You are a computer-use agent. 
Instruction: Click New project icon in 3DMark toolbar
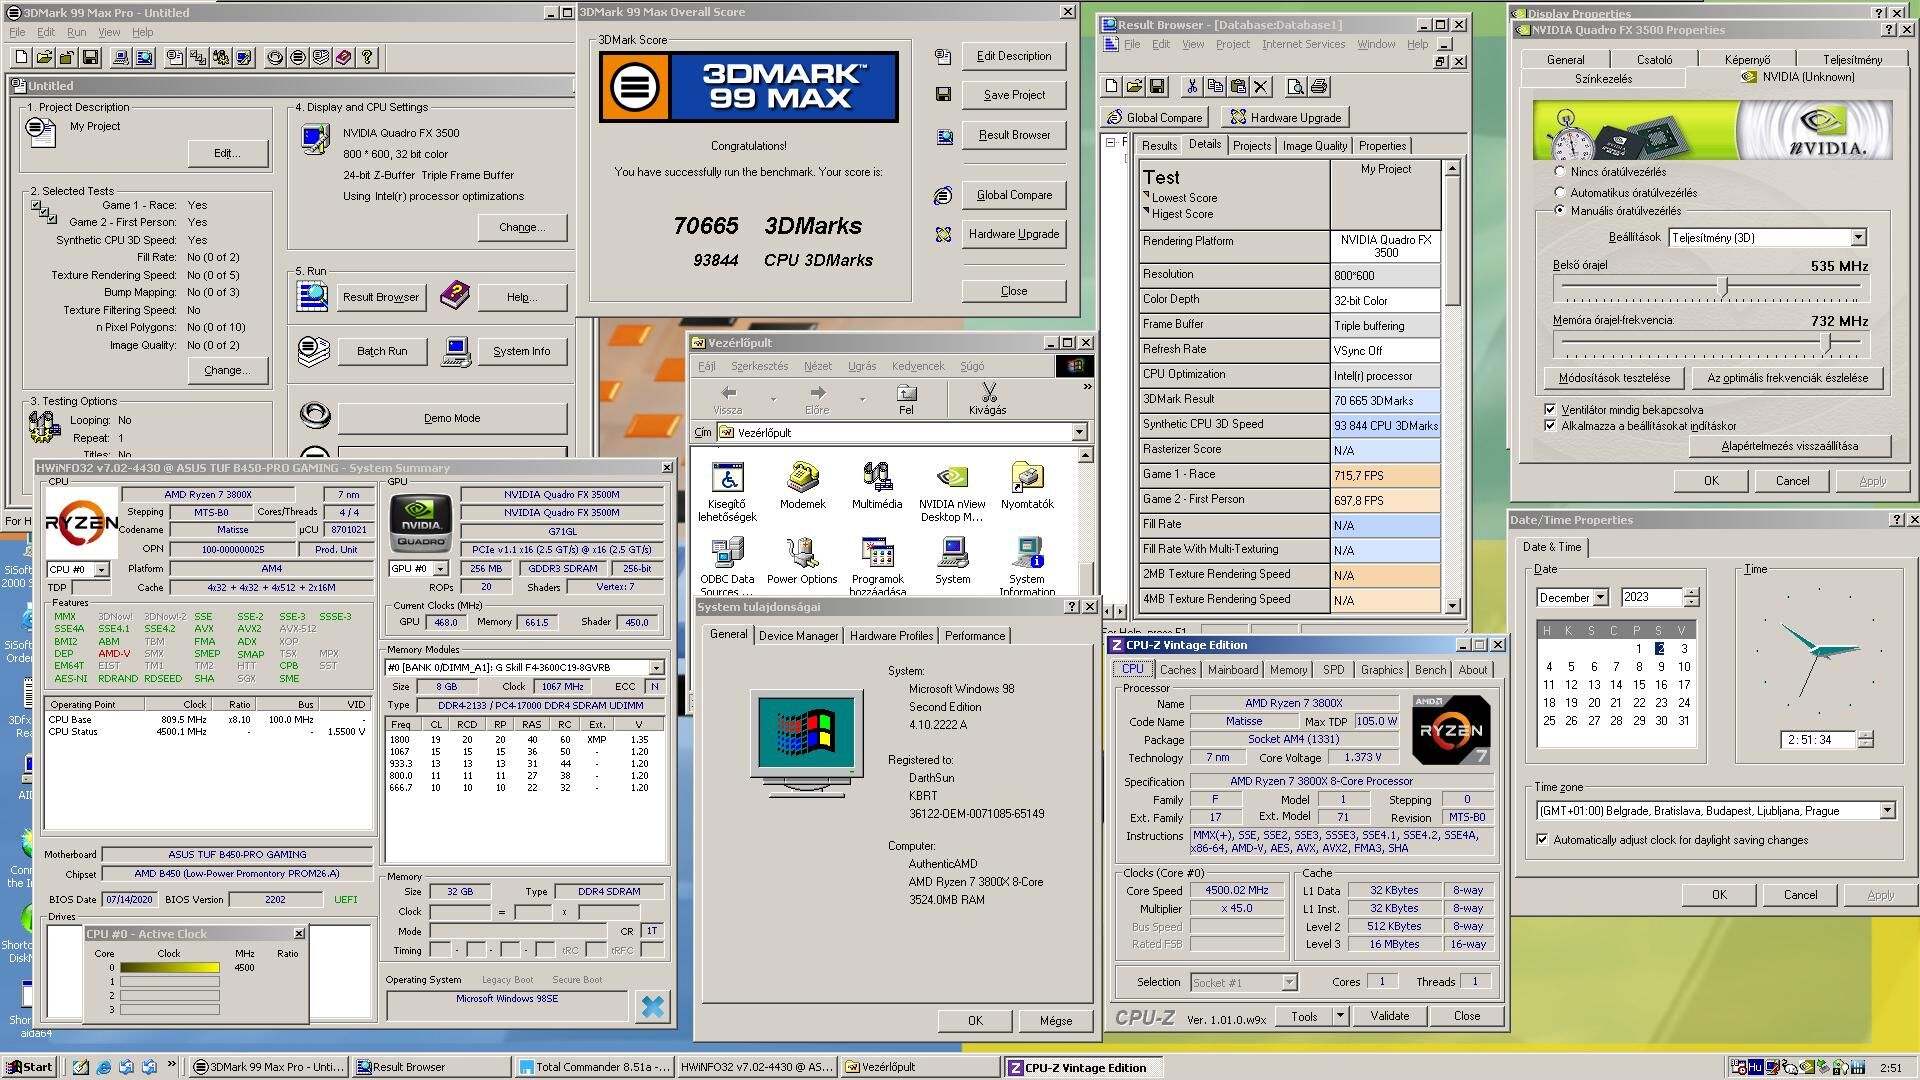19,58
